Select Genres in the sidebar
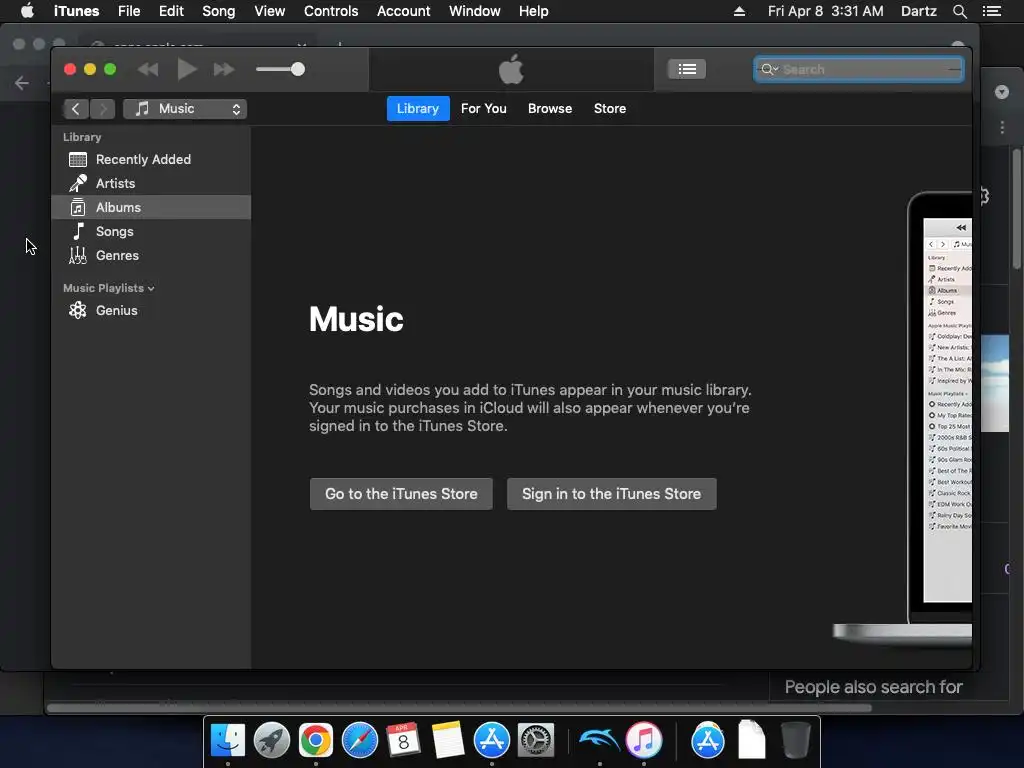Viewport: 1024px width, 768px height. point(151,255)
